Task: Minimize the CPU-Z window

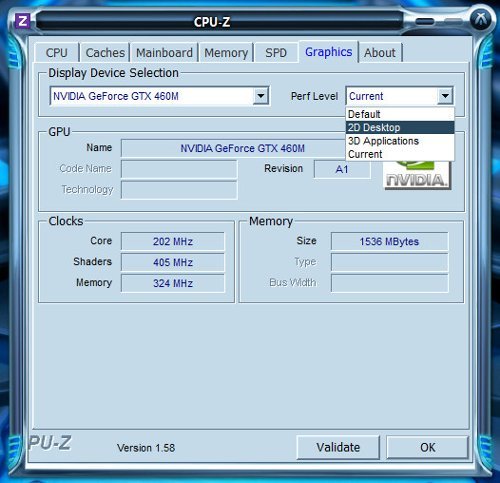Action: click(x=425, y=22)
